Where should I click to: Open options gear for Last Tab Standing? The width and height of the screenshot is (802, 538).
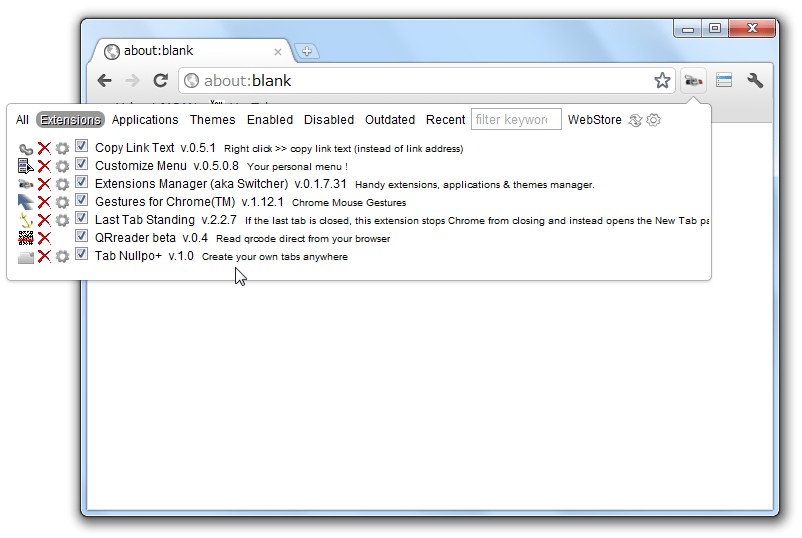tap(62, 220)
